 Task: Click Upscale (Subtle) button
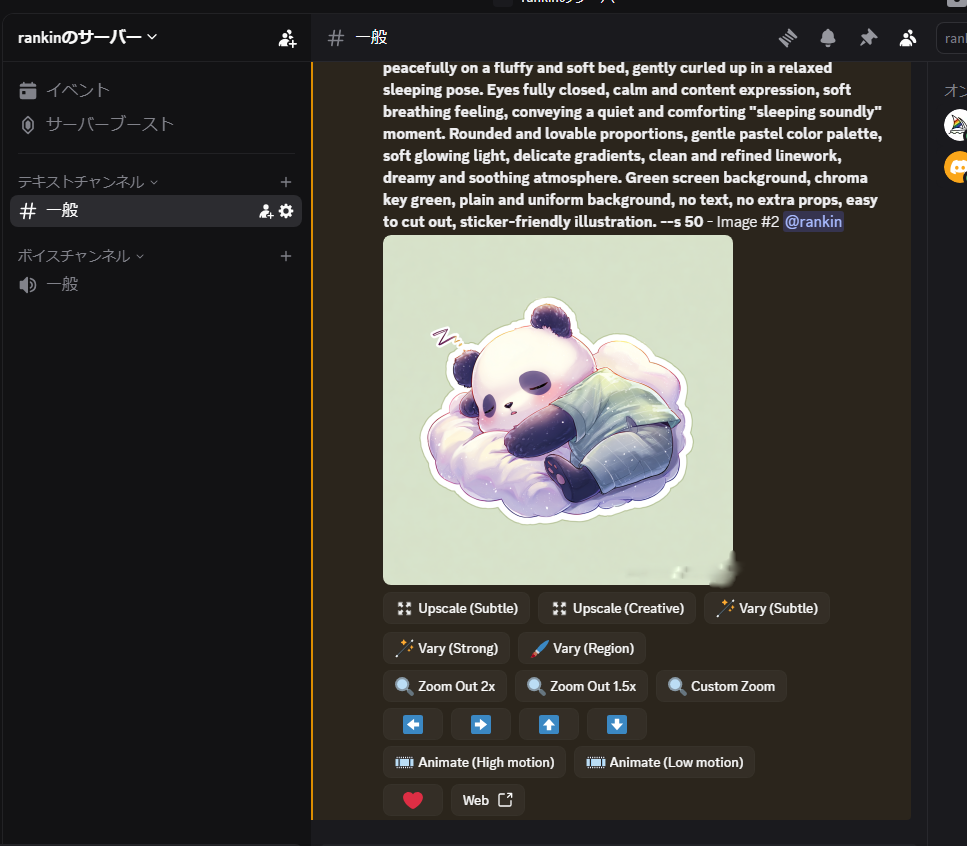click(x=456, y=608)
